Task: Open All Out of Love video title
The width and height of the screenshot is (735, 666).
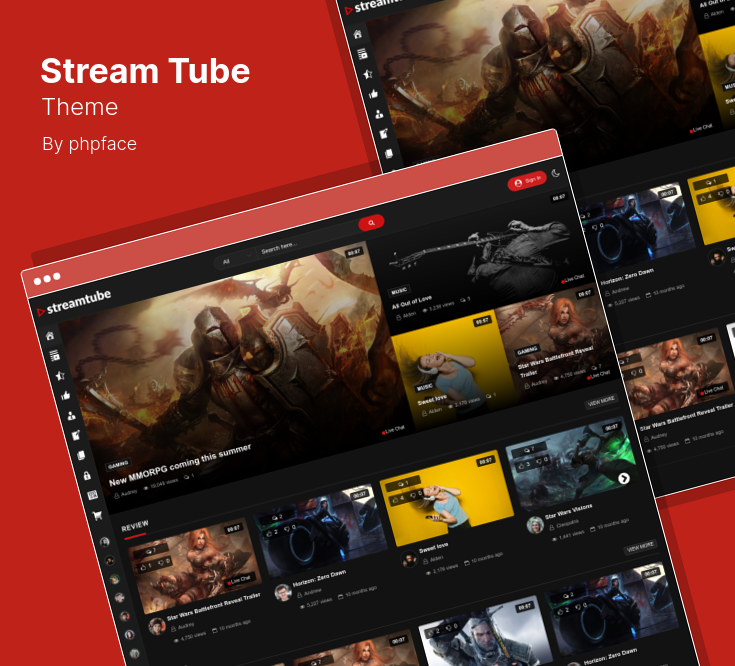Action: 412,302
